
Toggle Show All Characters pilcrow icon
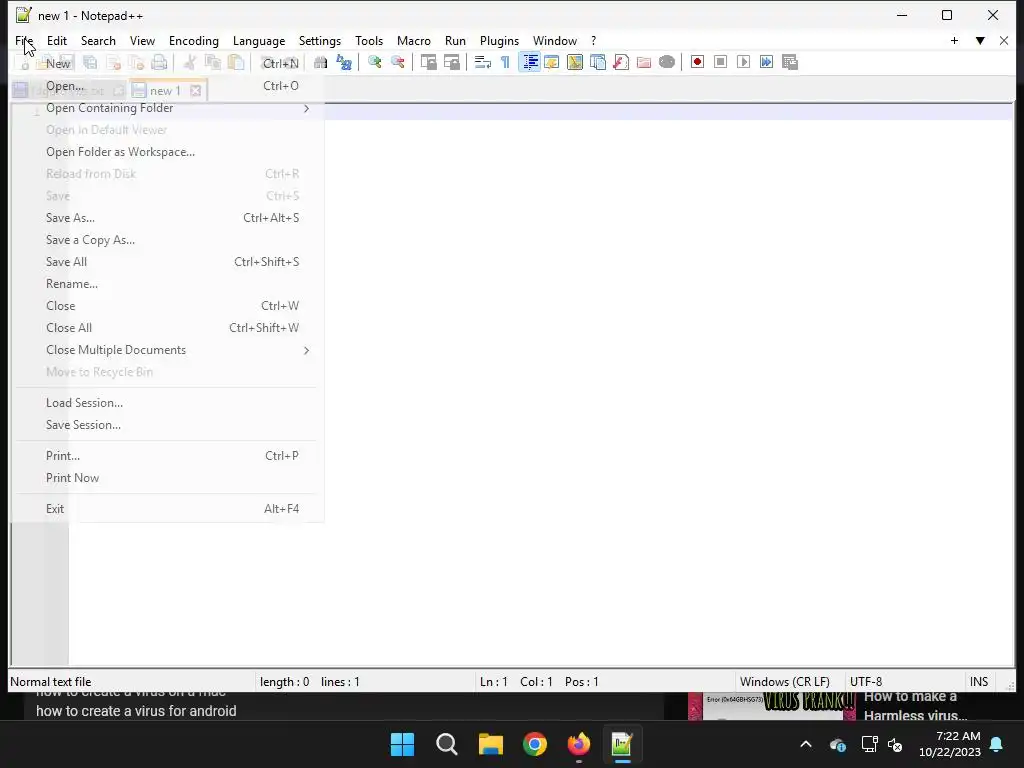pos(505,62)
